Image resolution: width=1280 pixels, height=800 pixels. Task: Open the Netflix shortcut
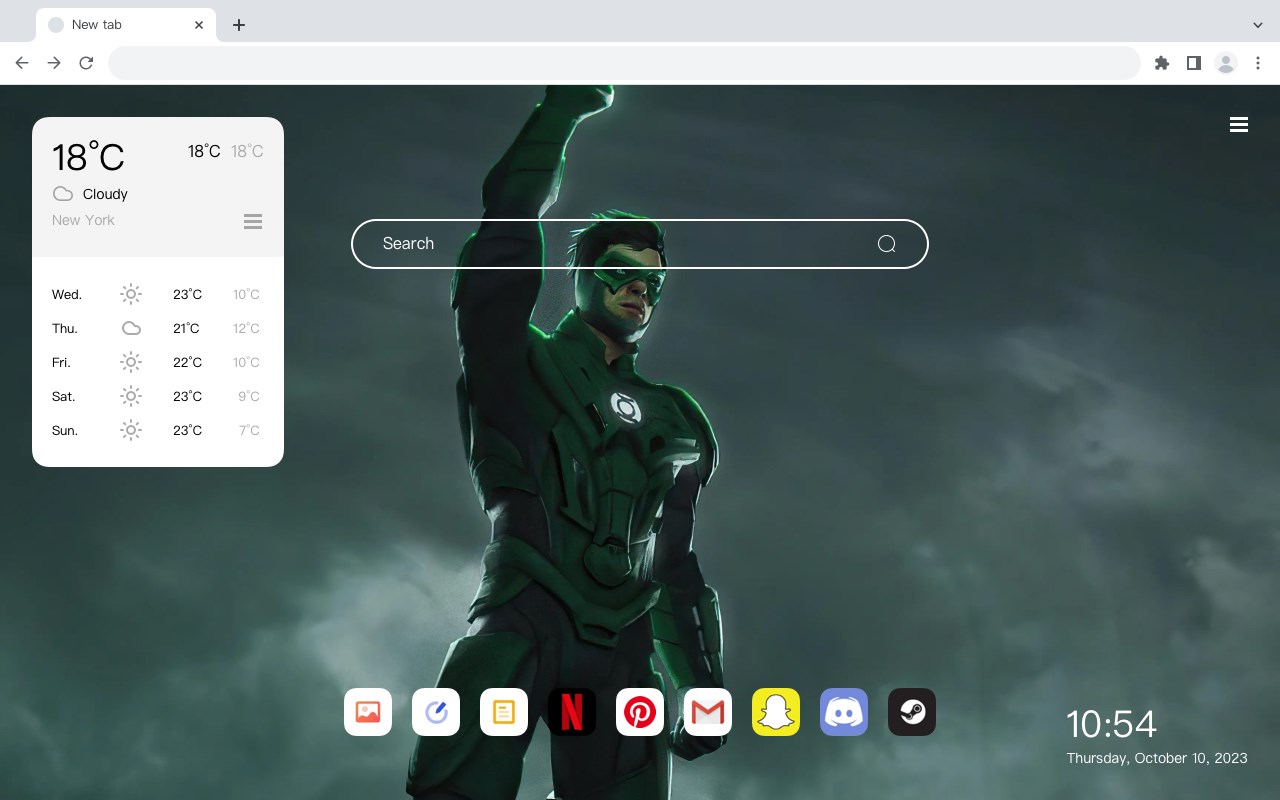coord(572,712)
